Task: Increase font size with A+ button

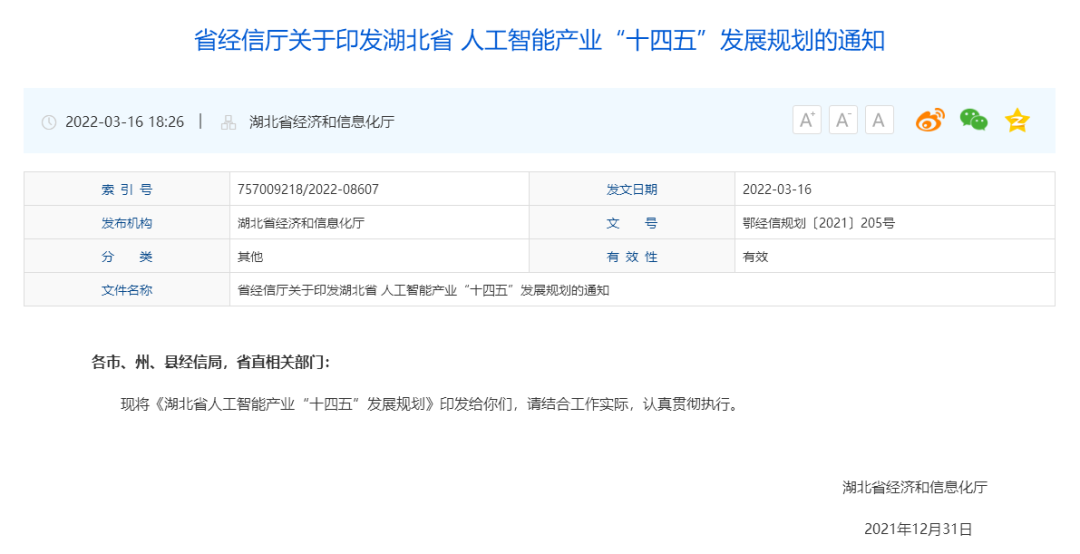Action: pos(806,121)
